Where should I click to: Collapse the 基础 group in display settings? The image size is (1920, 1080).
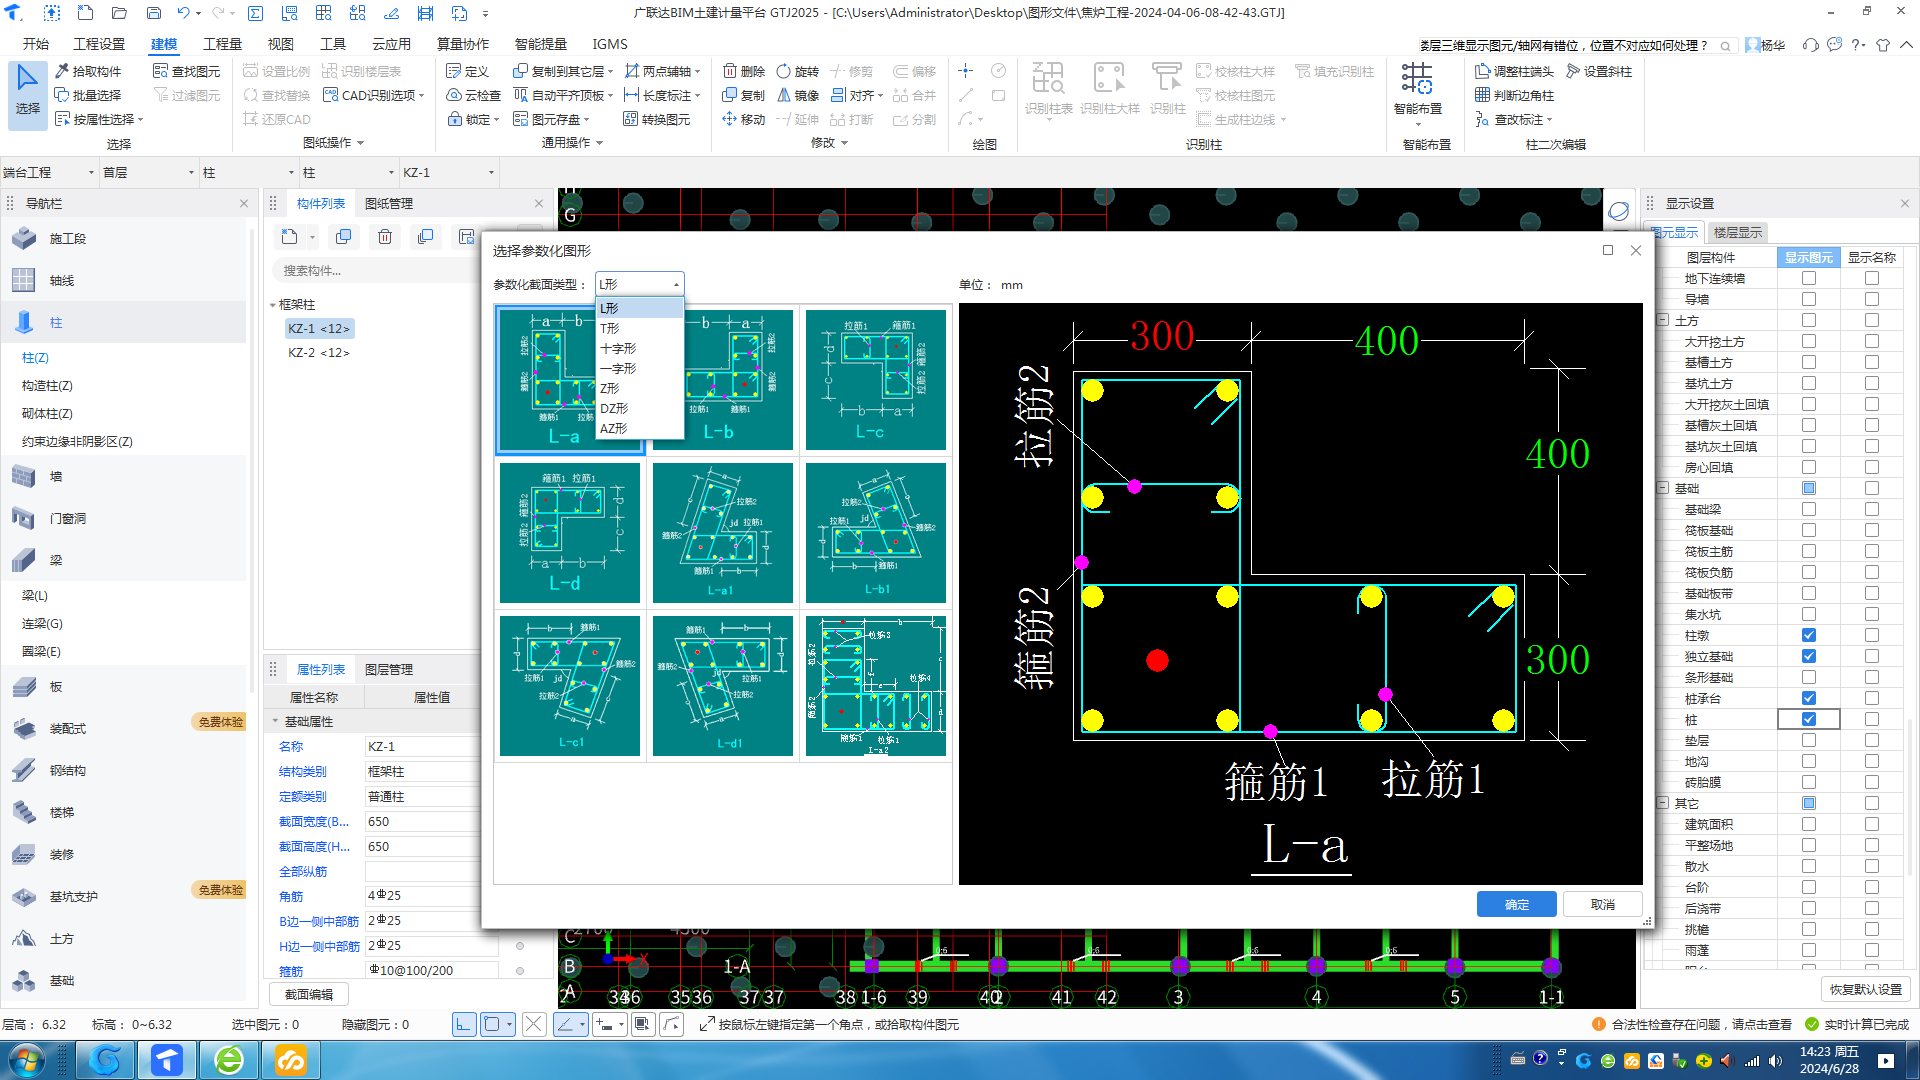[1663, 488]
